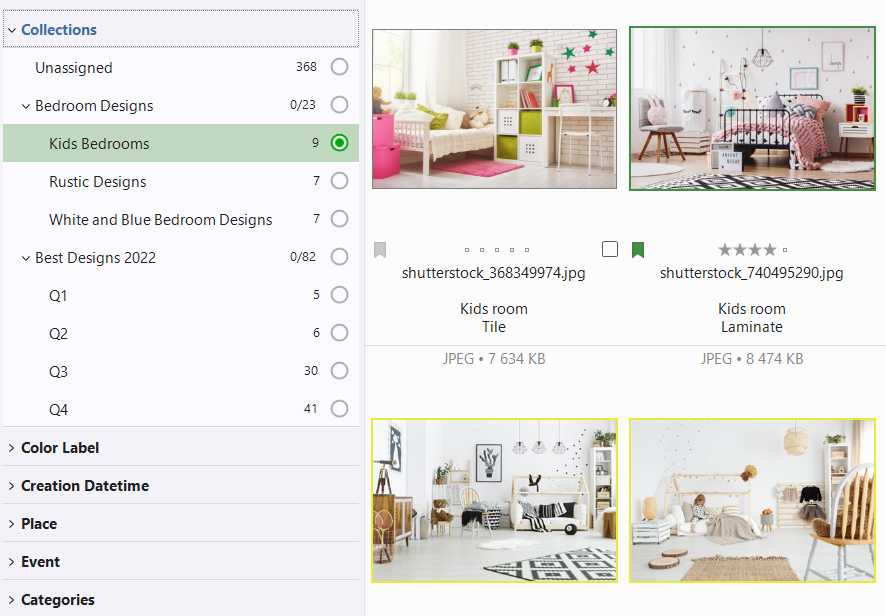
Task: Click the gray bookmark flag on shutterstock_368349974.jpg
Action: (380, 250)
